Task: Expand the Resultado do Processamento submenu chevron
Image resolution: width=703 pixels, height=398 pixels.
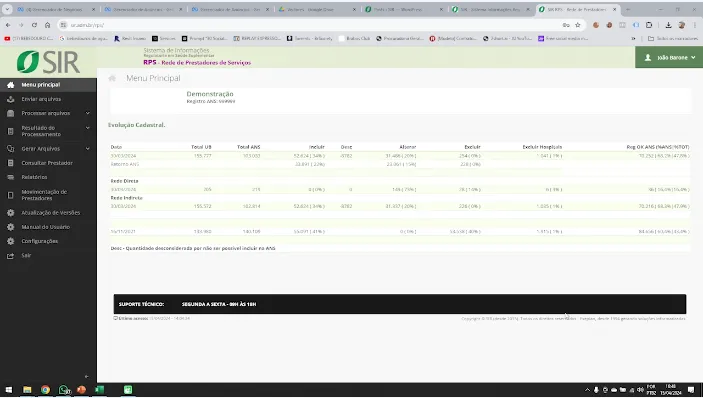Action: (88, 128)
